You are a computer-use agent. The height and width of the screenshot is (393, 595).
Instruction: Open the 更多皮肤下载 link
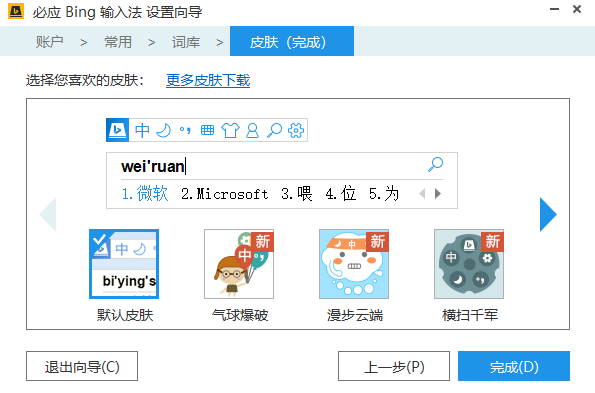tap(208, 80)
